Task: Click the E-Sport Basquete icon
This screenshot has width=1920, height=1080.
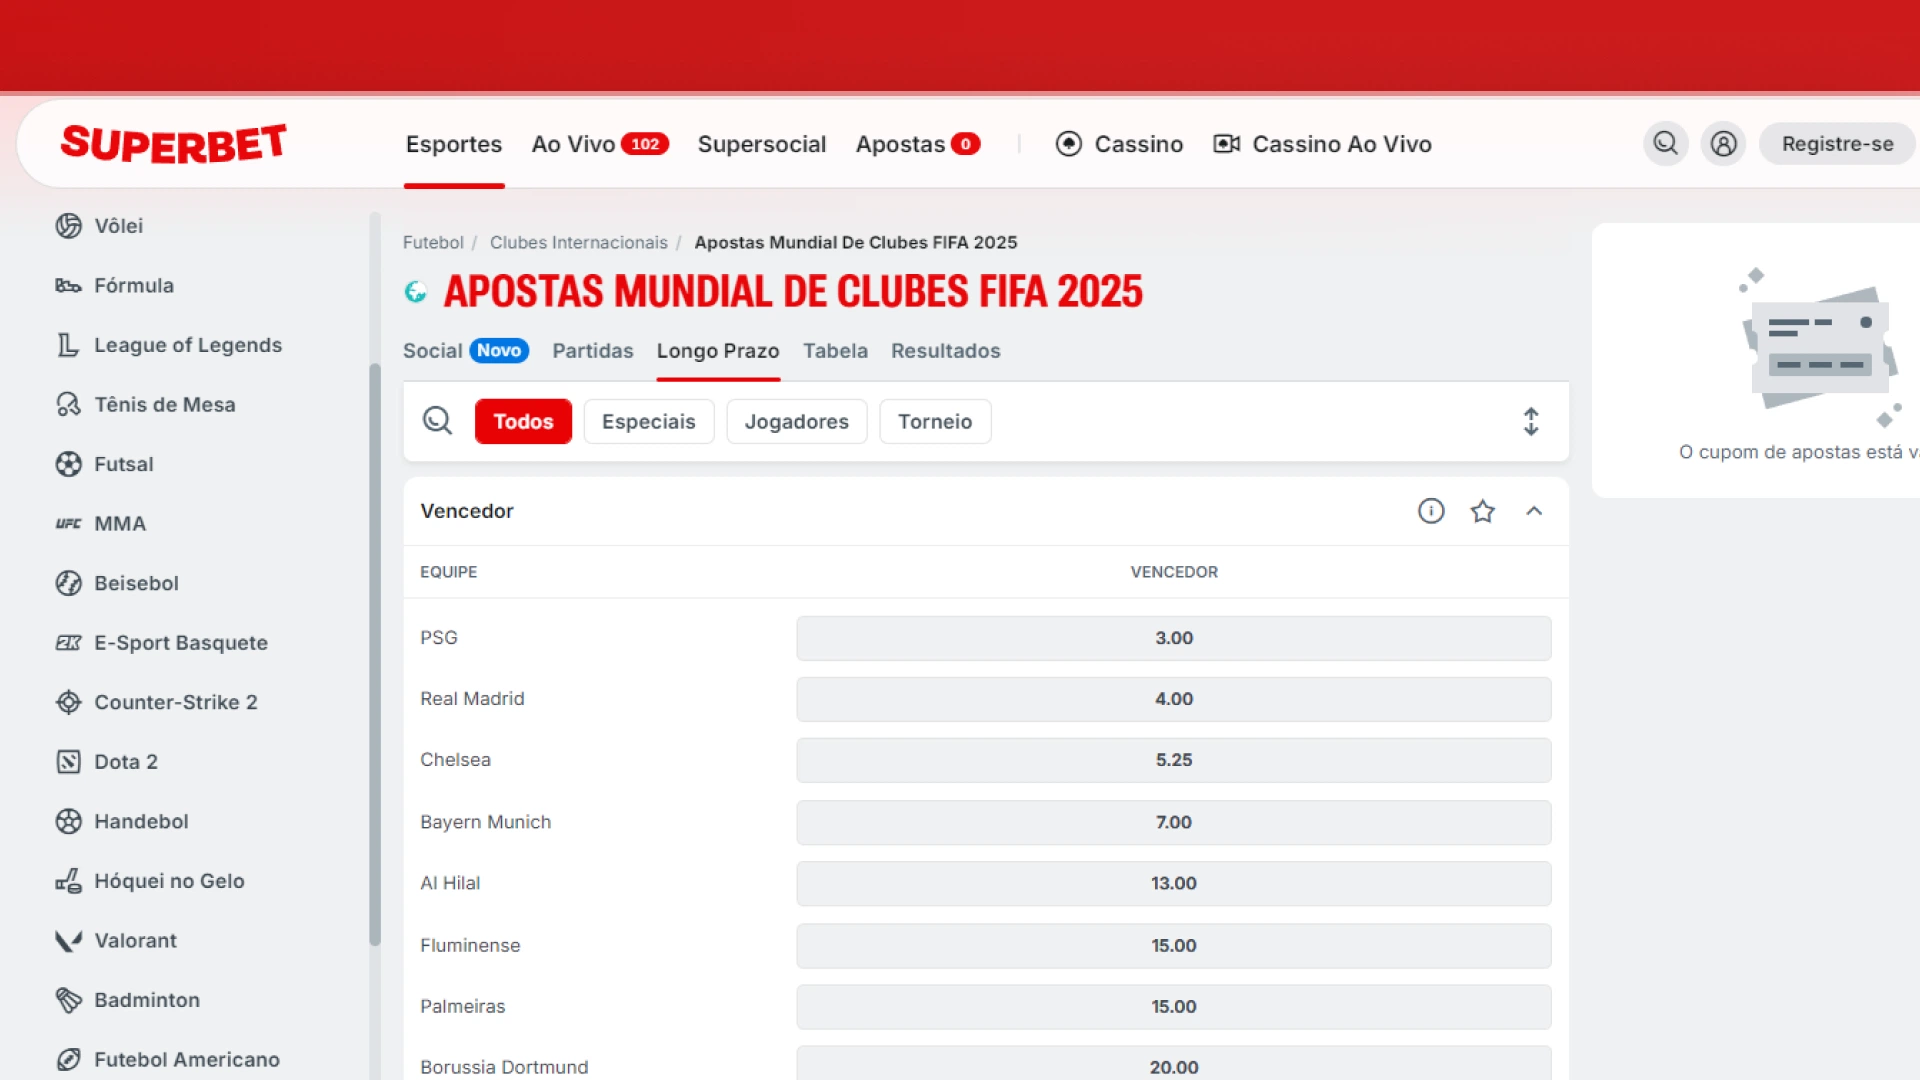Action: point(68,643)
